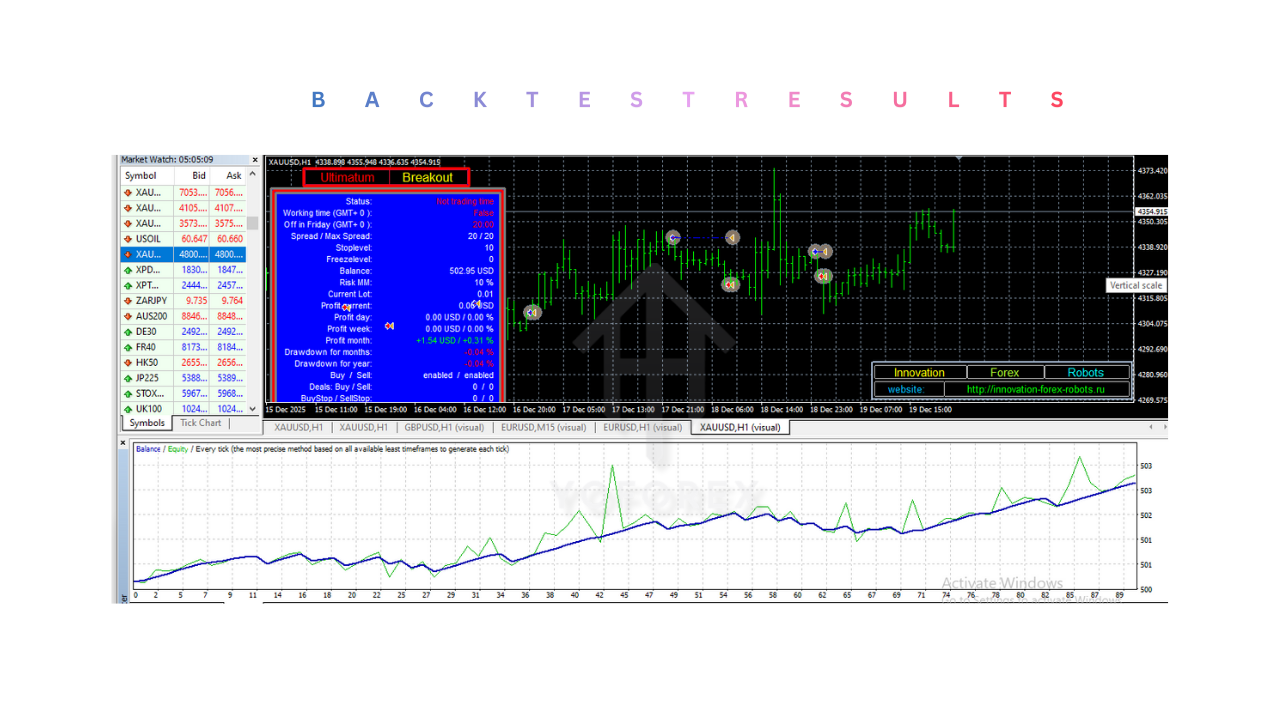Click the Vertical scale control on the chart edge
This screenshot has width=1280, height=720.
tap(1136, 285)
